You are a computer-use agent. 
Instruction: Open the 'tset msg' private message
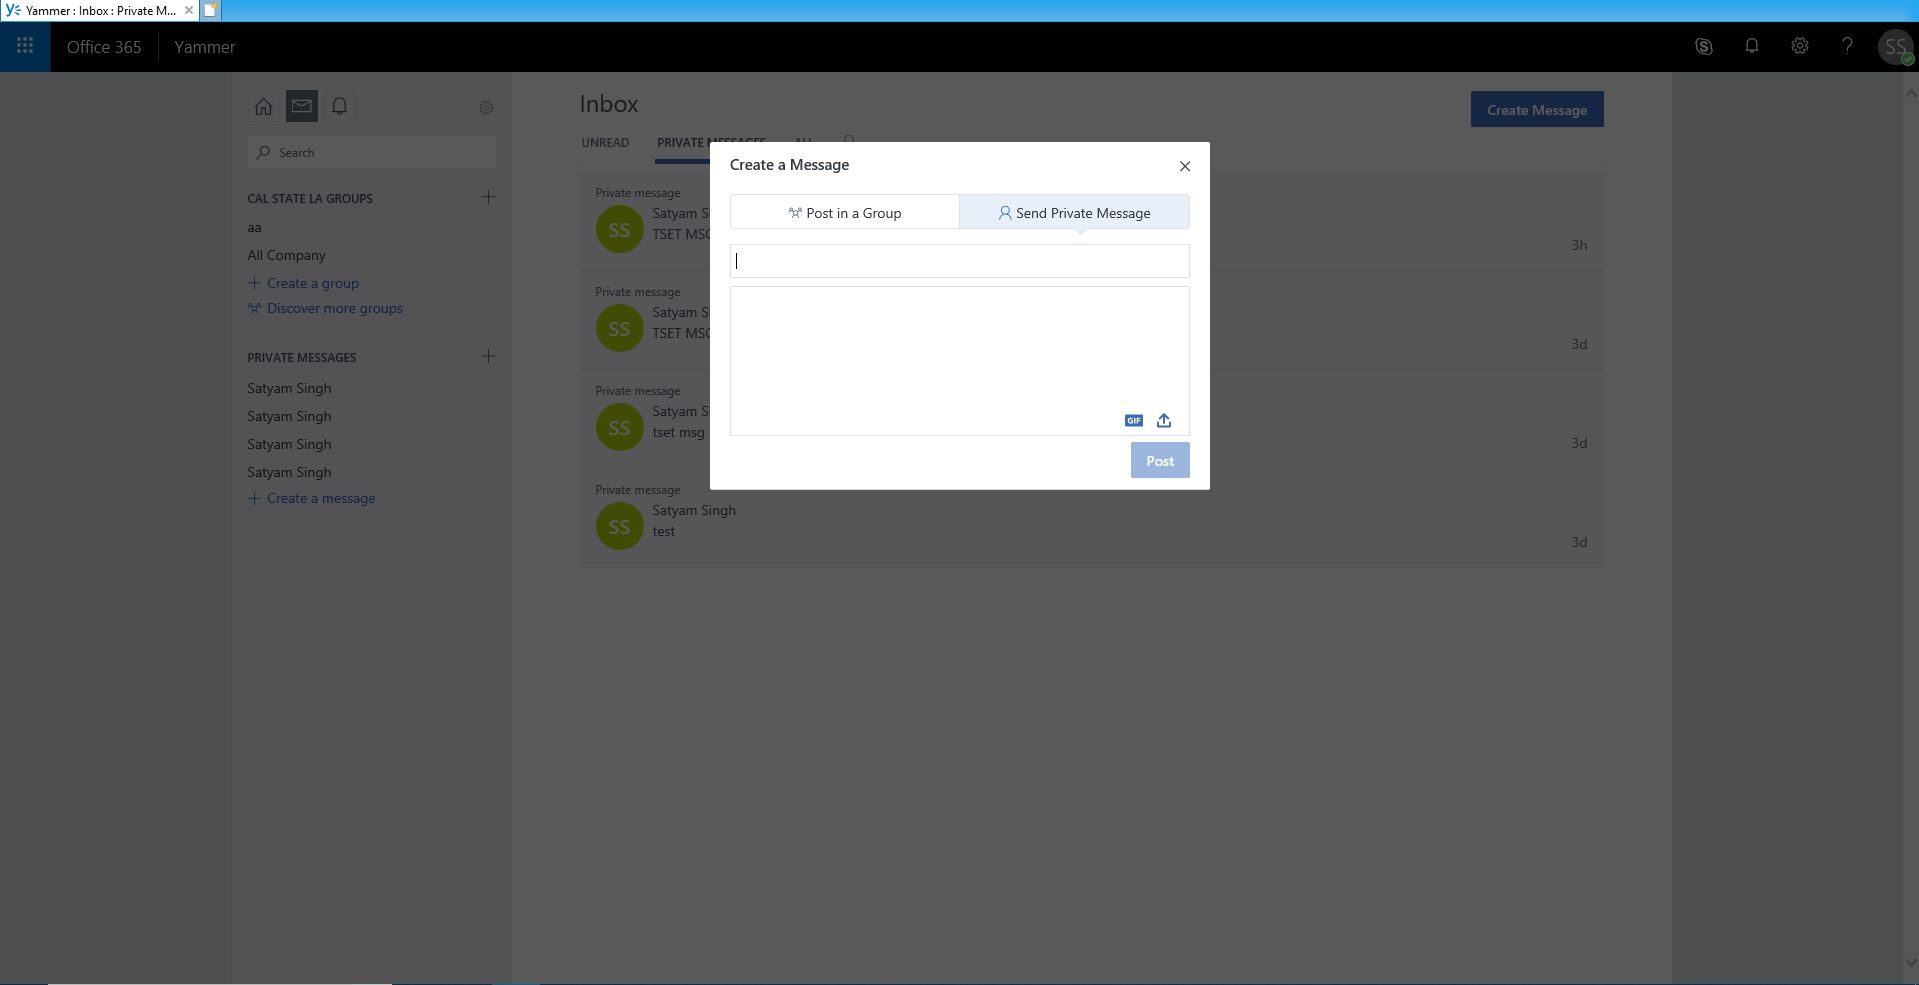point(1092,419)
